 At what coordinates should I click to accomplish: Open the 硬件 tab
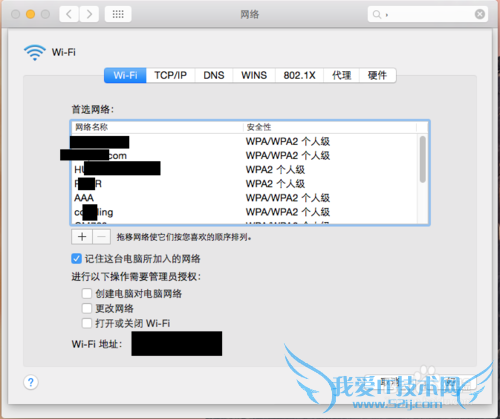point(378,75)
